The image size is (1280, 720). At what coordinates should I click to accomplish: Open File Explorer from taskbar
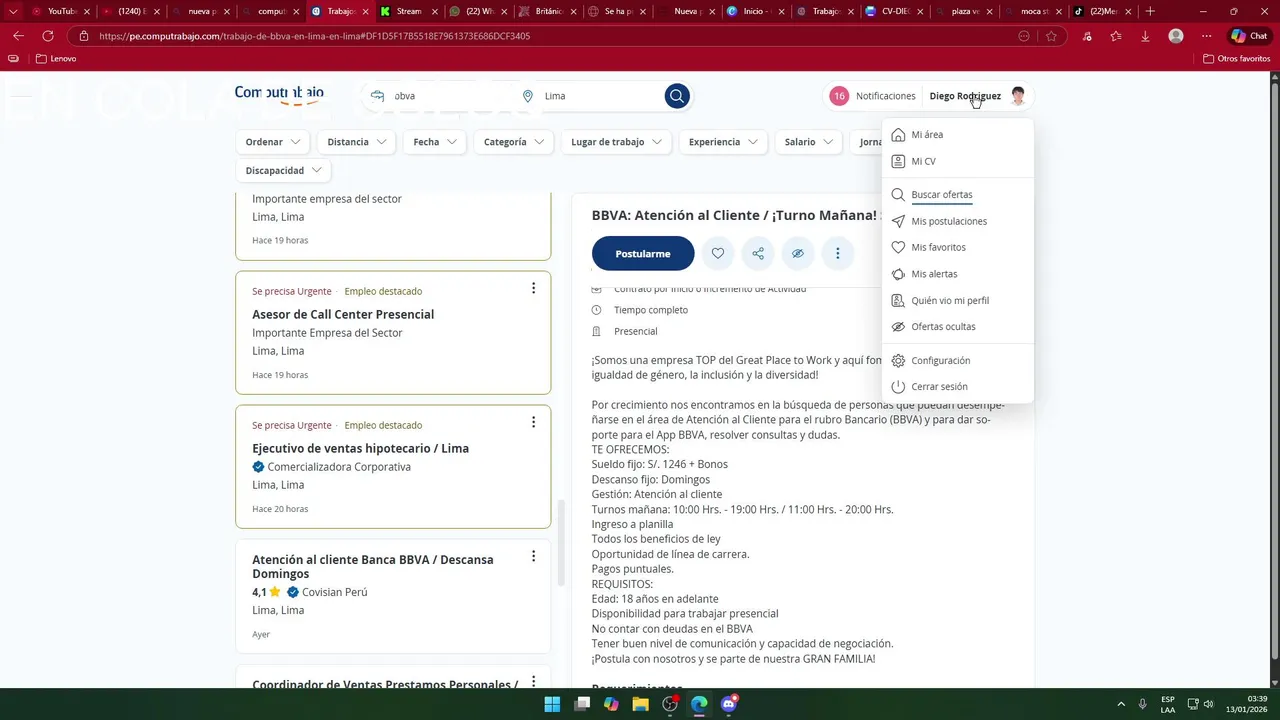pos(641,704)
